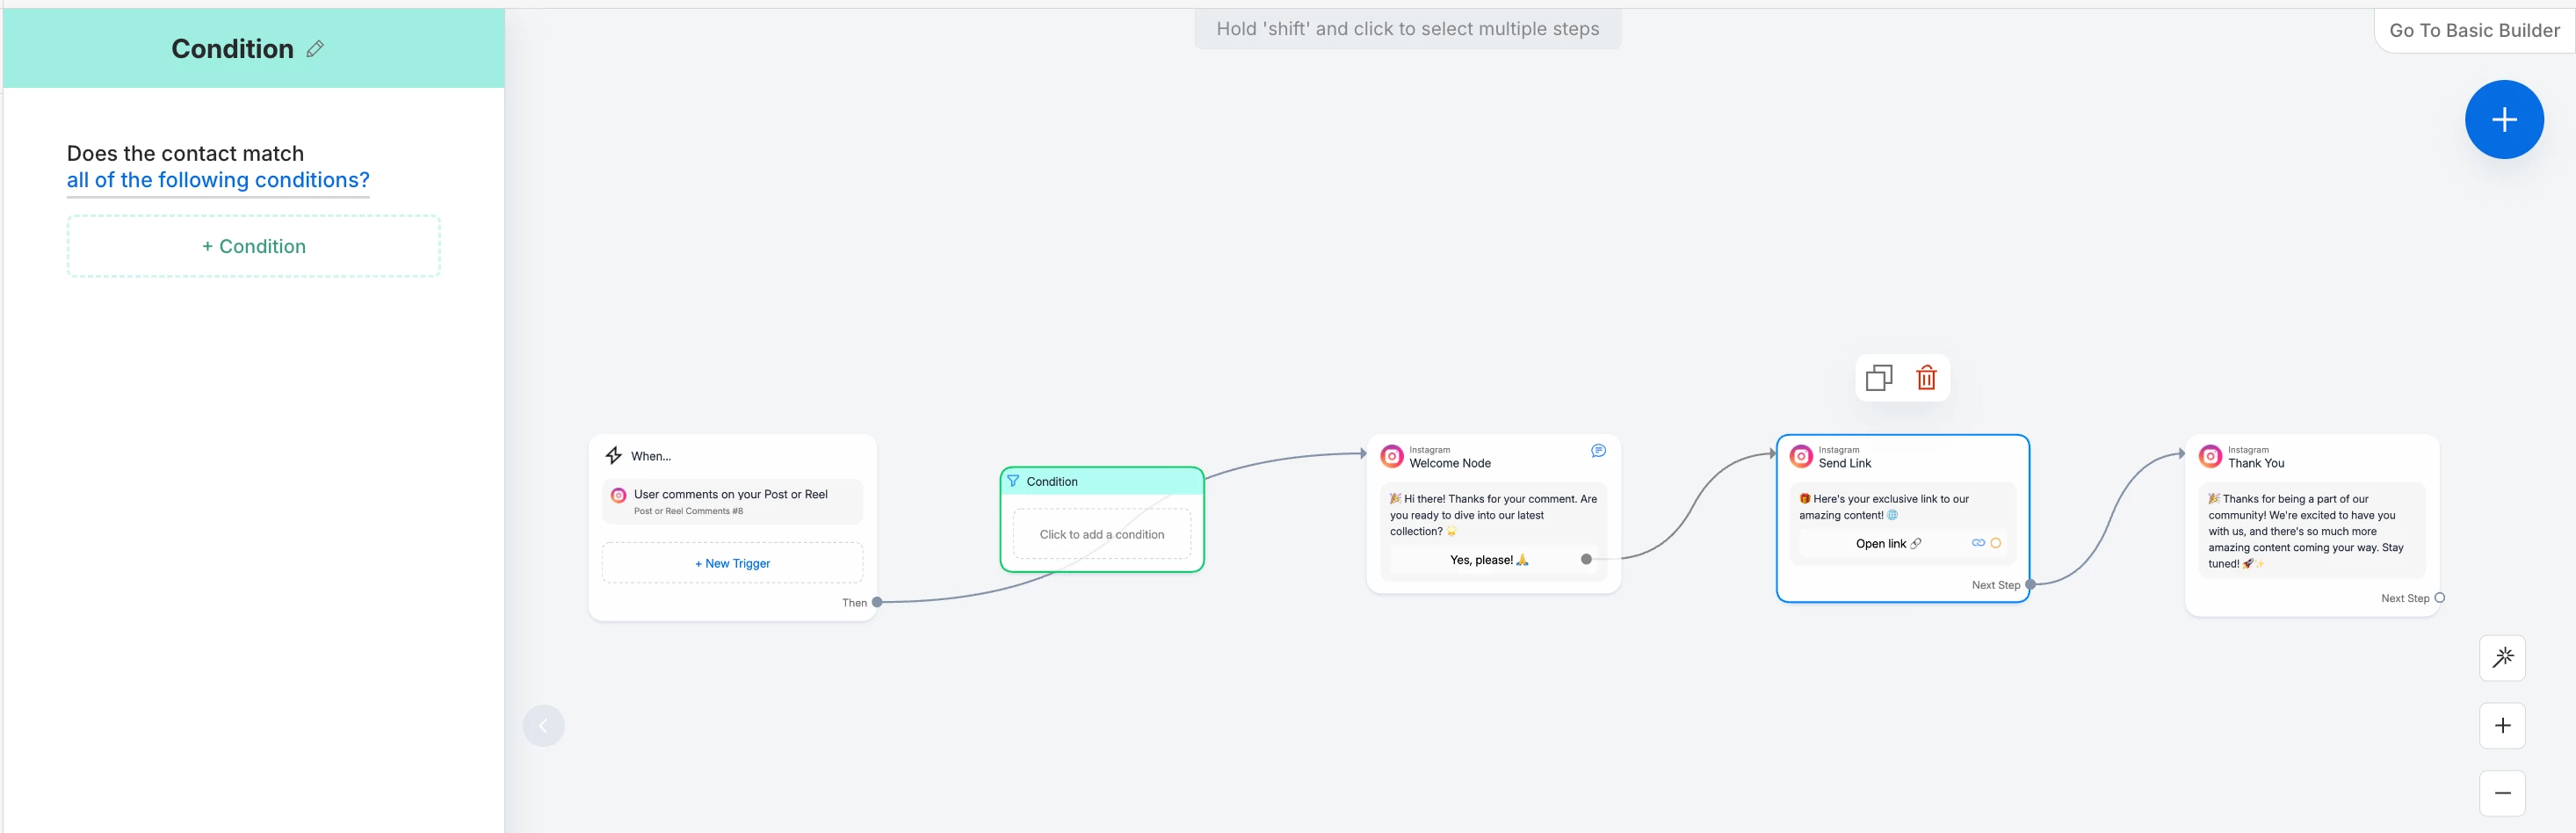Click the Instagram icon on the Send Link node
The height and width of the screenshot is (833, 2576).
(1801, 456)
